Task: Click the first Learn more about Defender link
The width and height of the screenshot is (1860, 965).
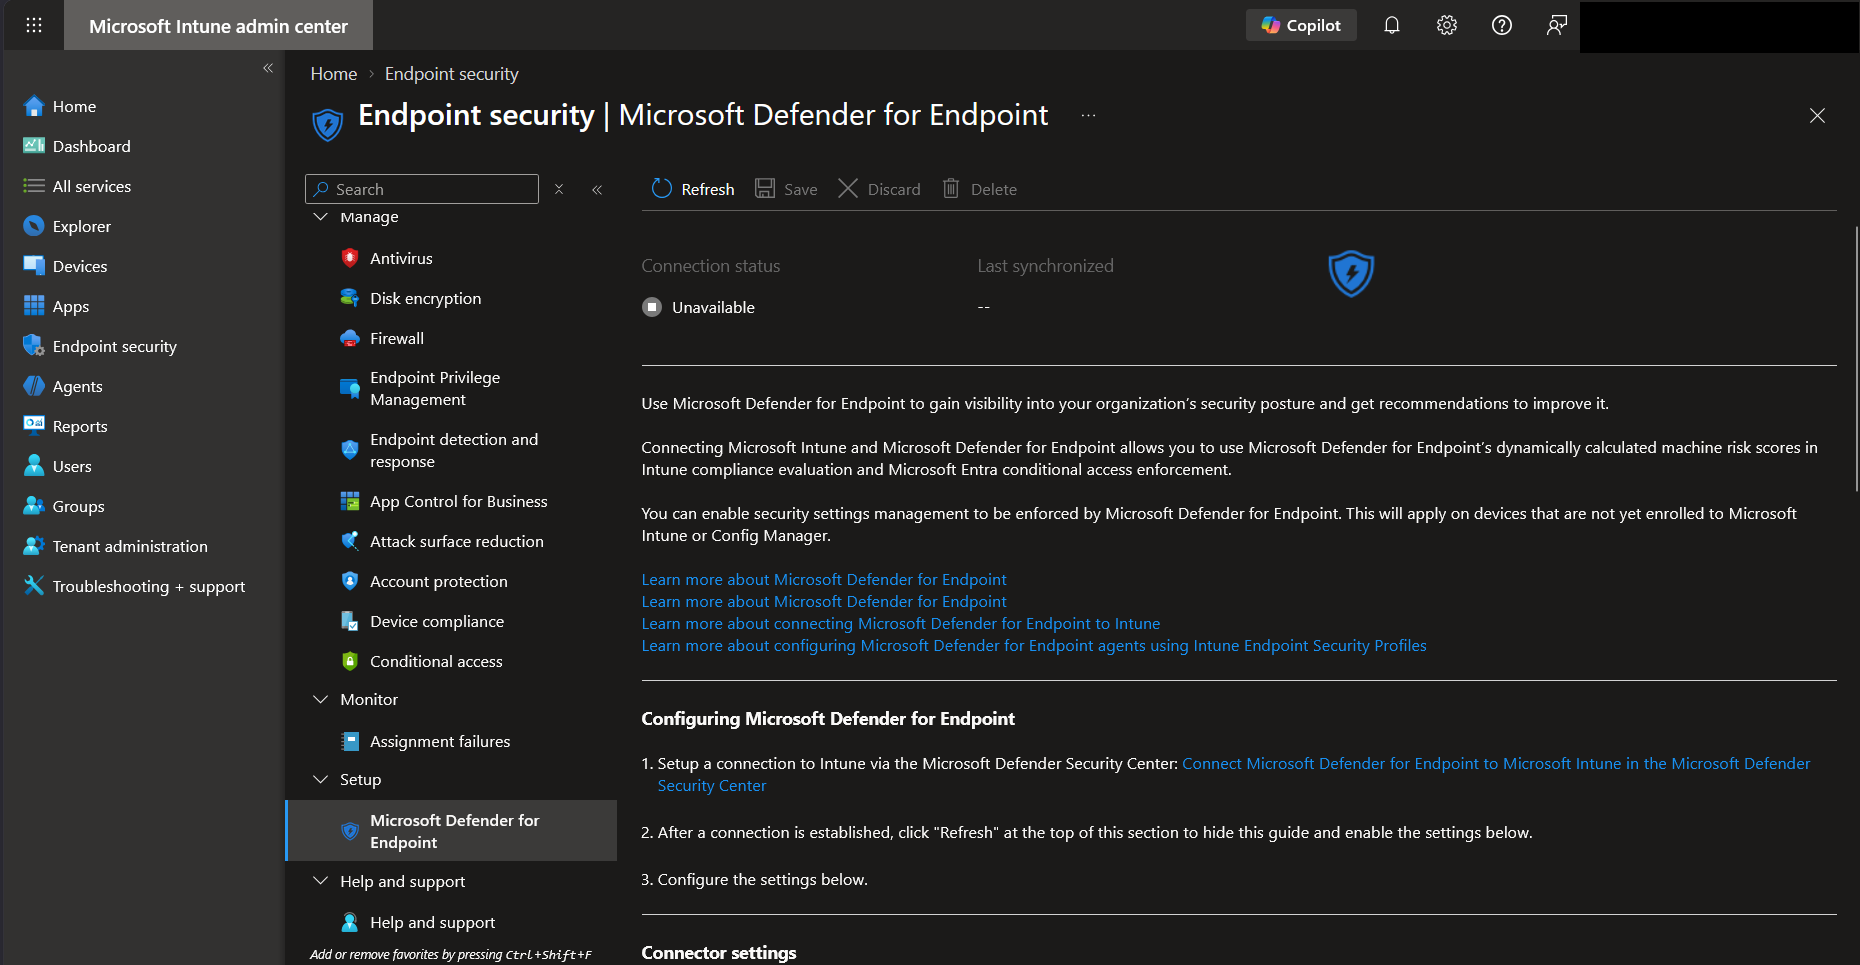Action: [824, 580]
